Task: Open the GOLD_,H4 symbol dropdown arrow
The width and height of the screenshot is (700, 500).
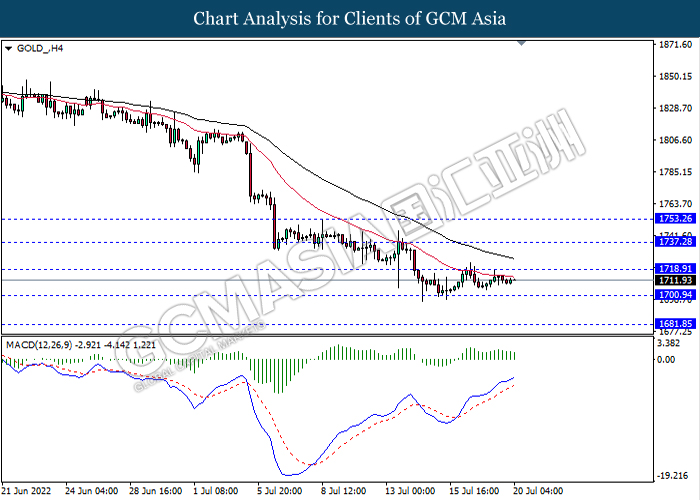Action: (8, 49)
